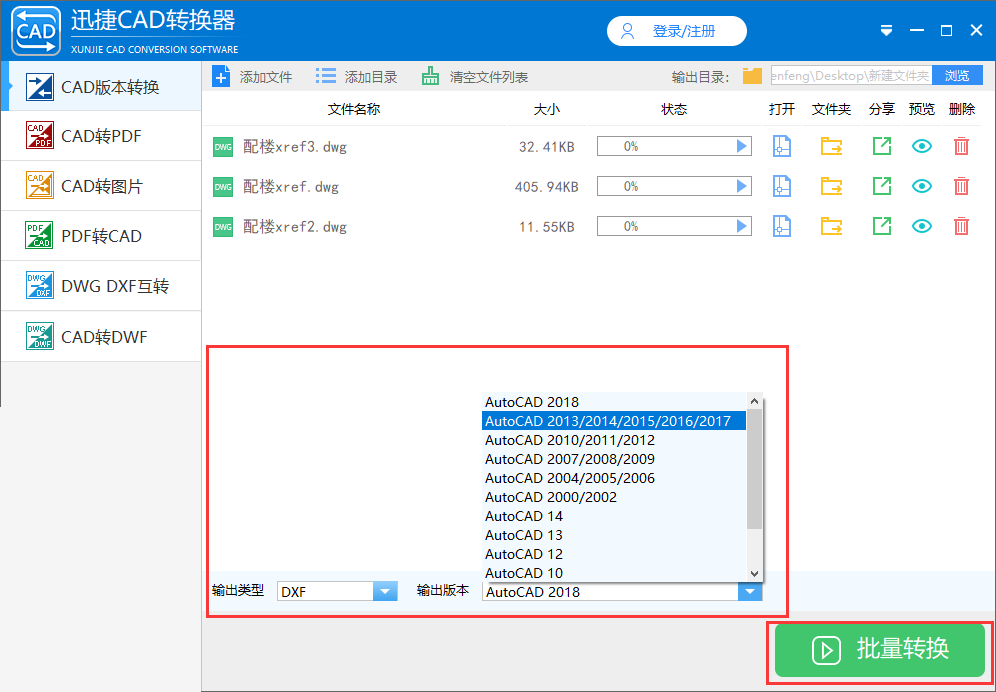The height and width of the screenshot is (692, 996).
Task: Click the 添加文件 add file button
Action: coord(252,77)
